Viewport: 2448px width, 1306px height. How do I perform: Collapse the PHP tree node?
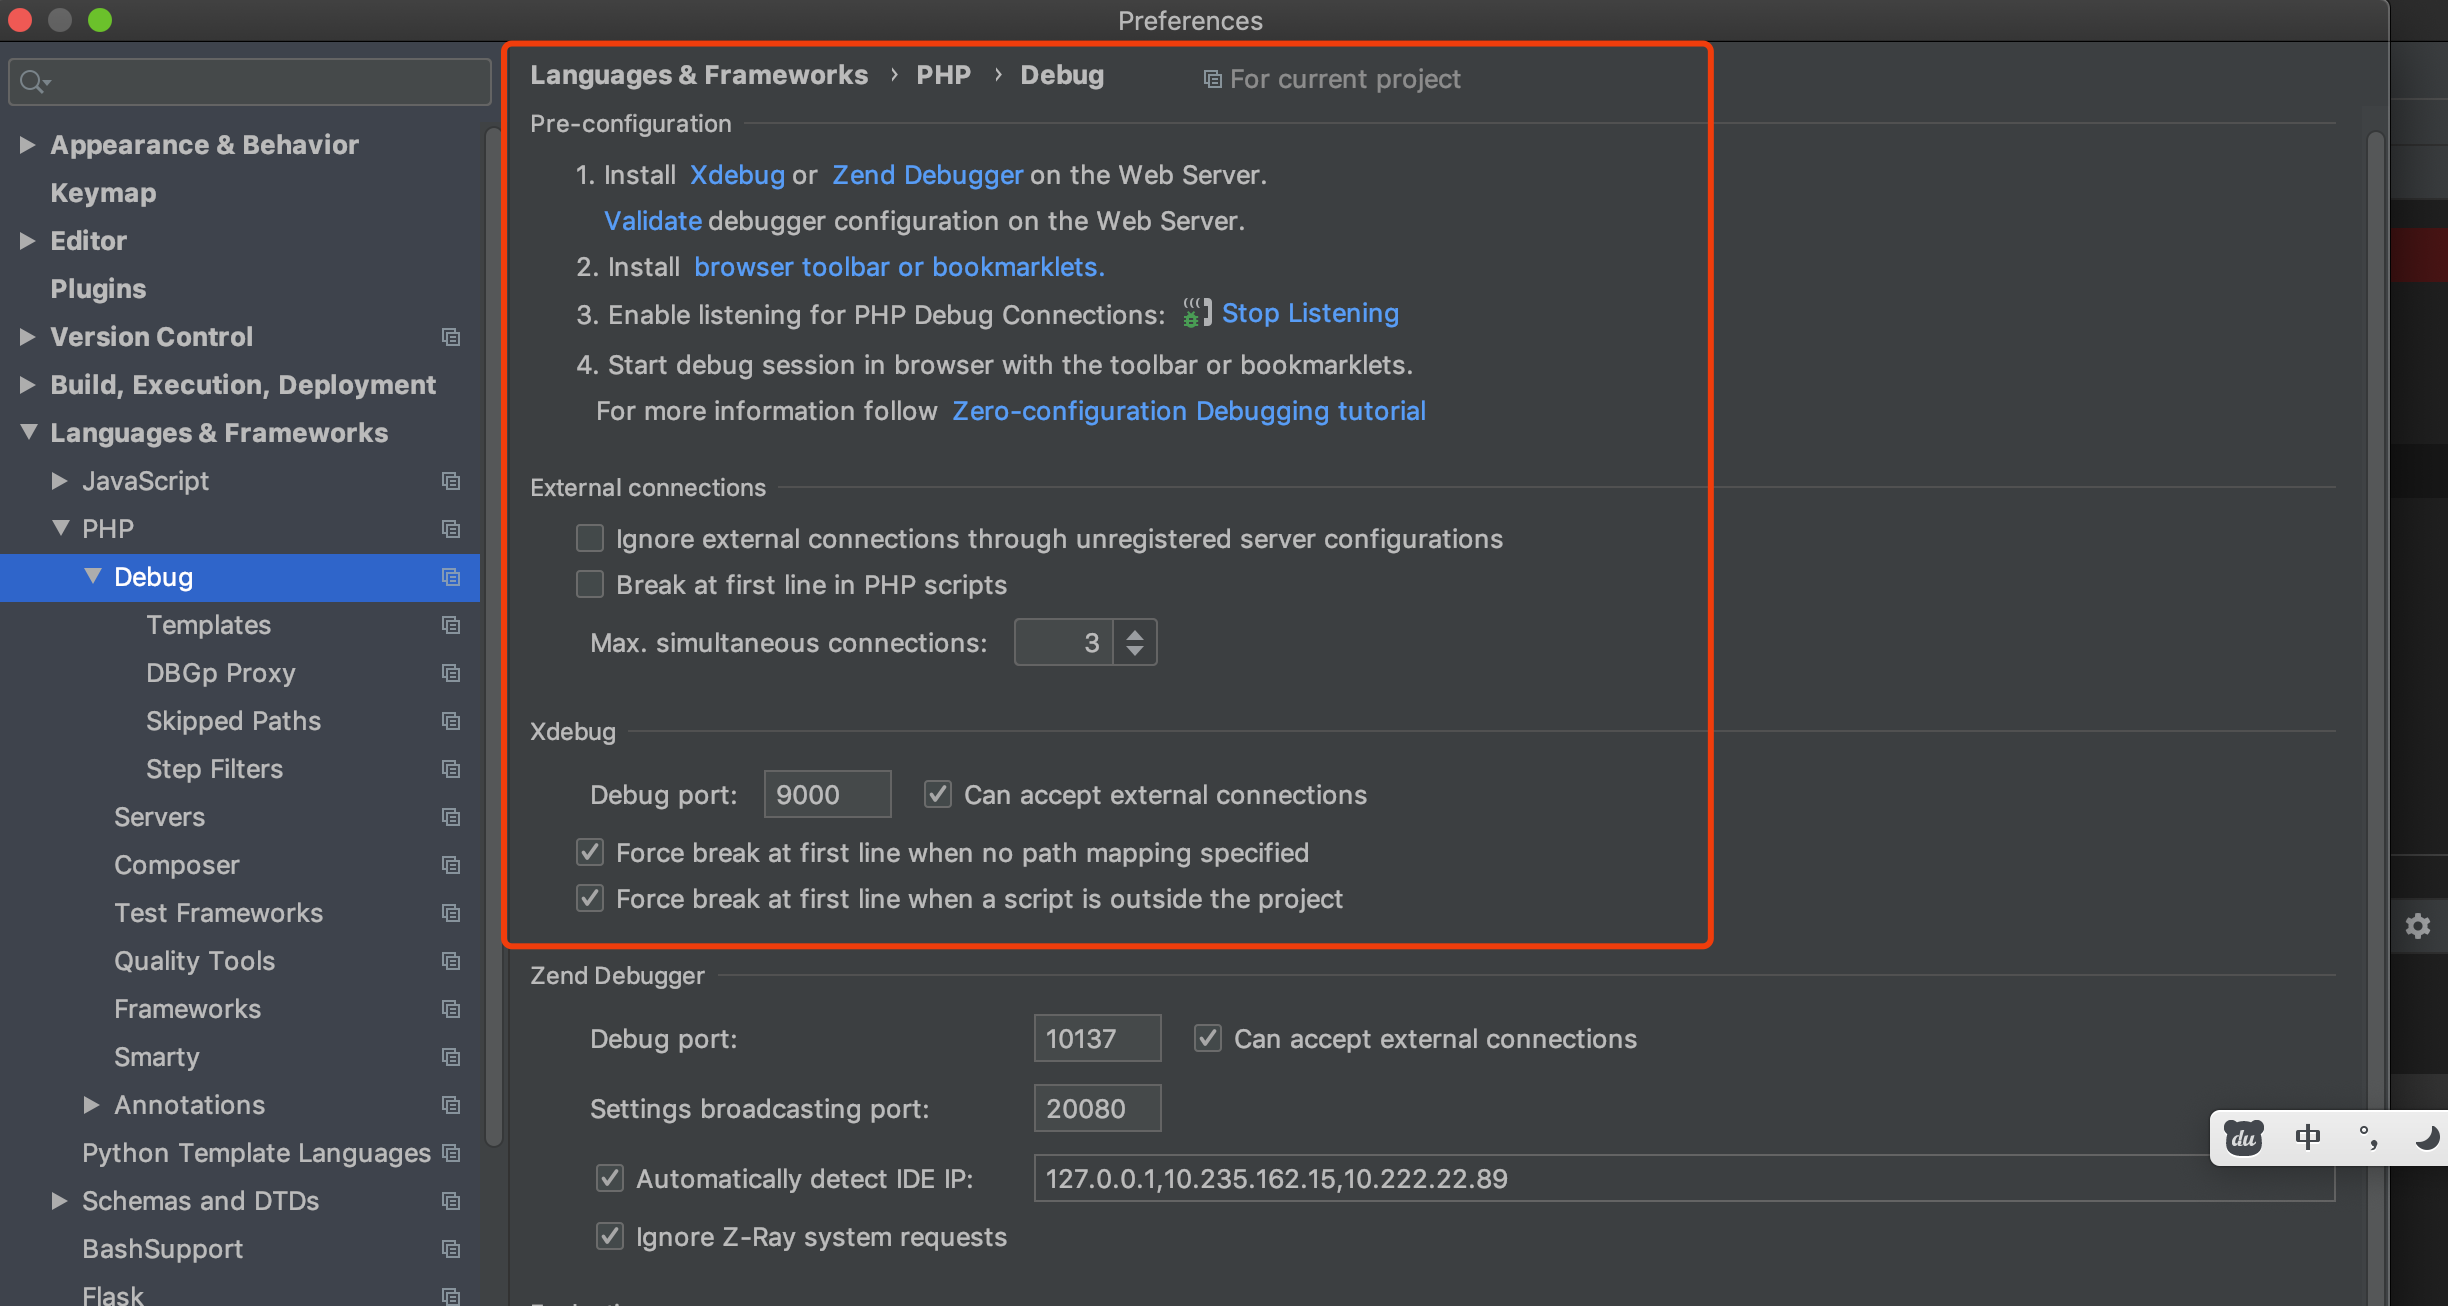point(60,528)
